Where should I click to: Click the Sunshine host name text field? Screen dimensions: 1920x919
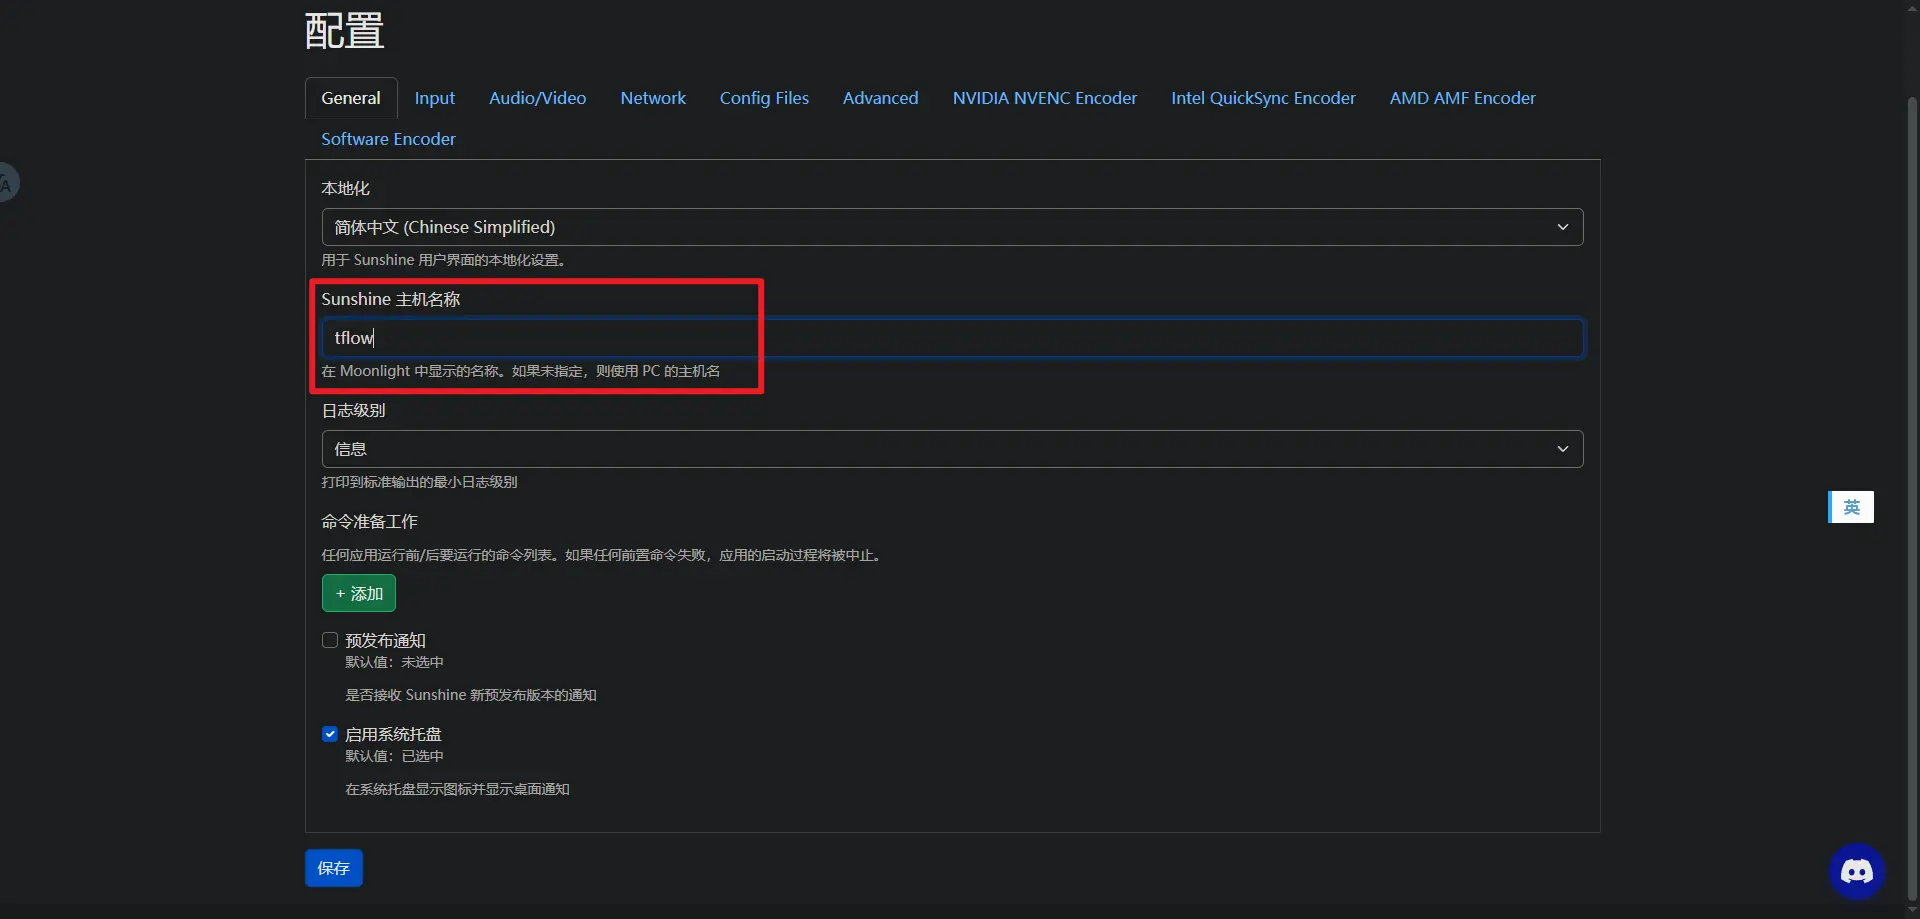[951, 338]
